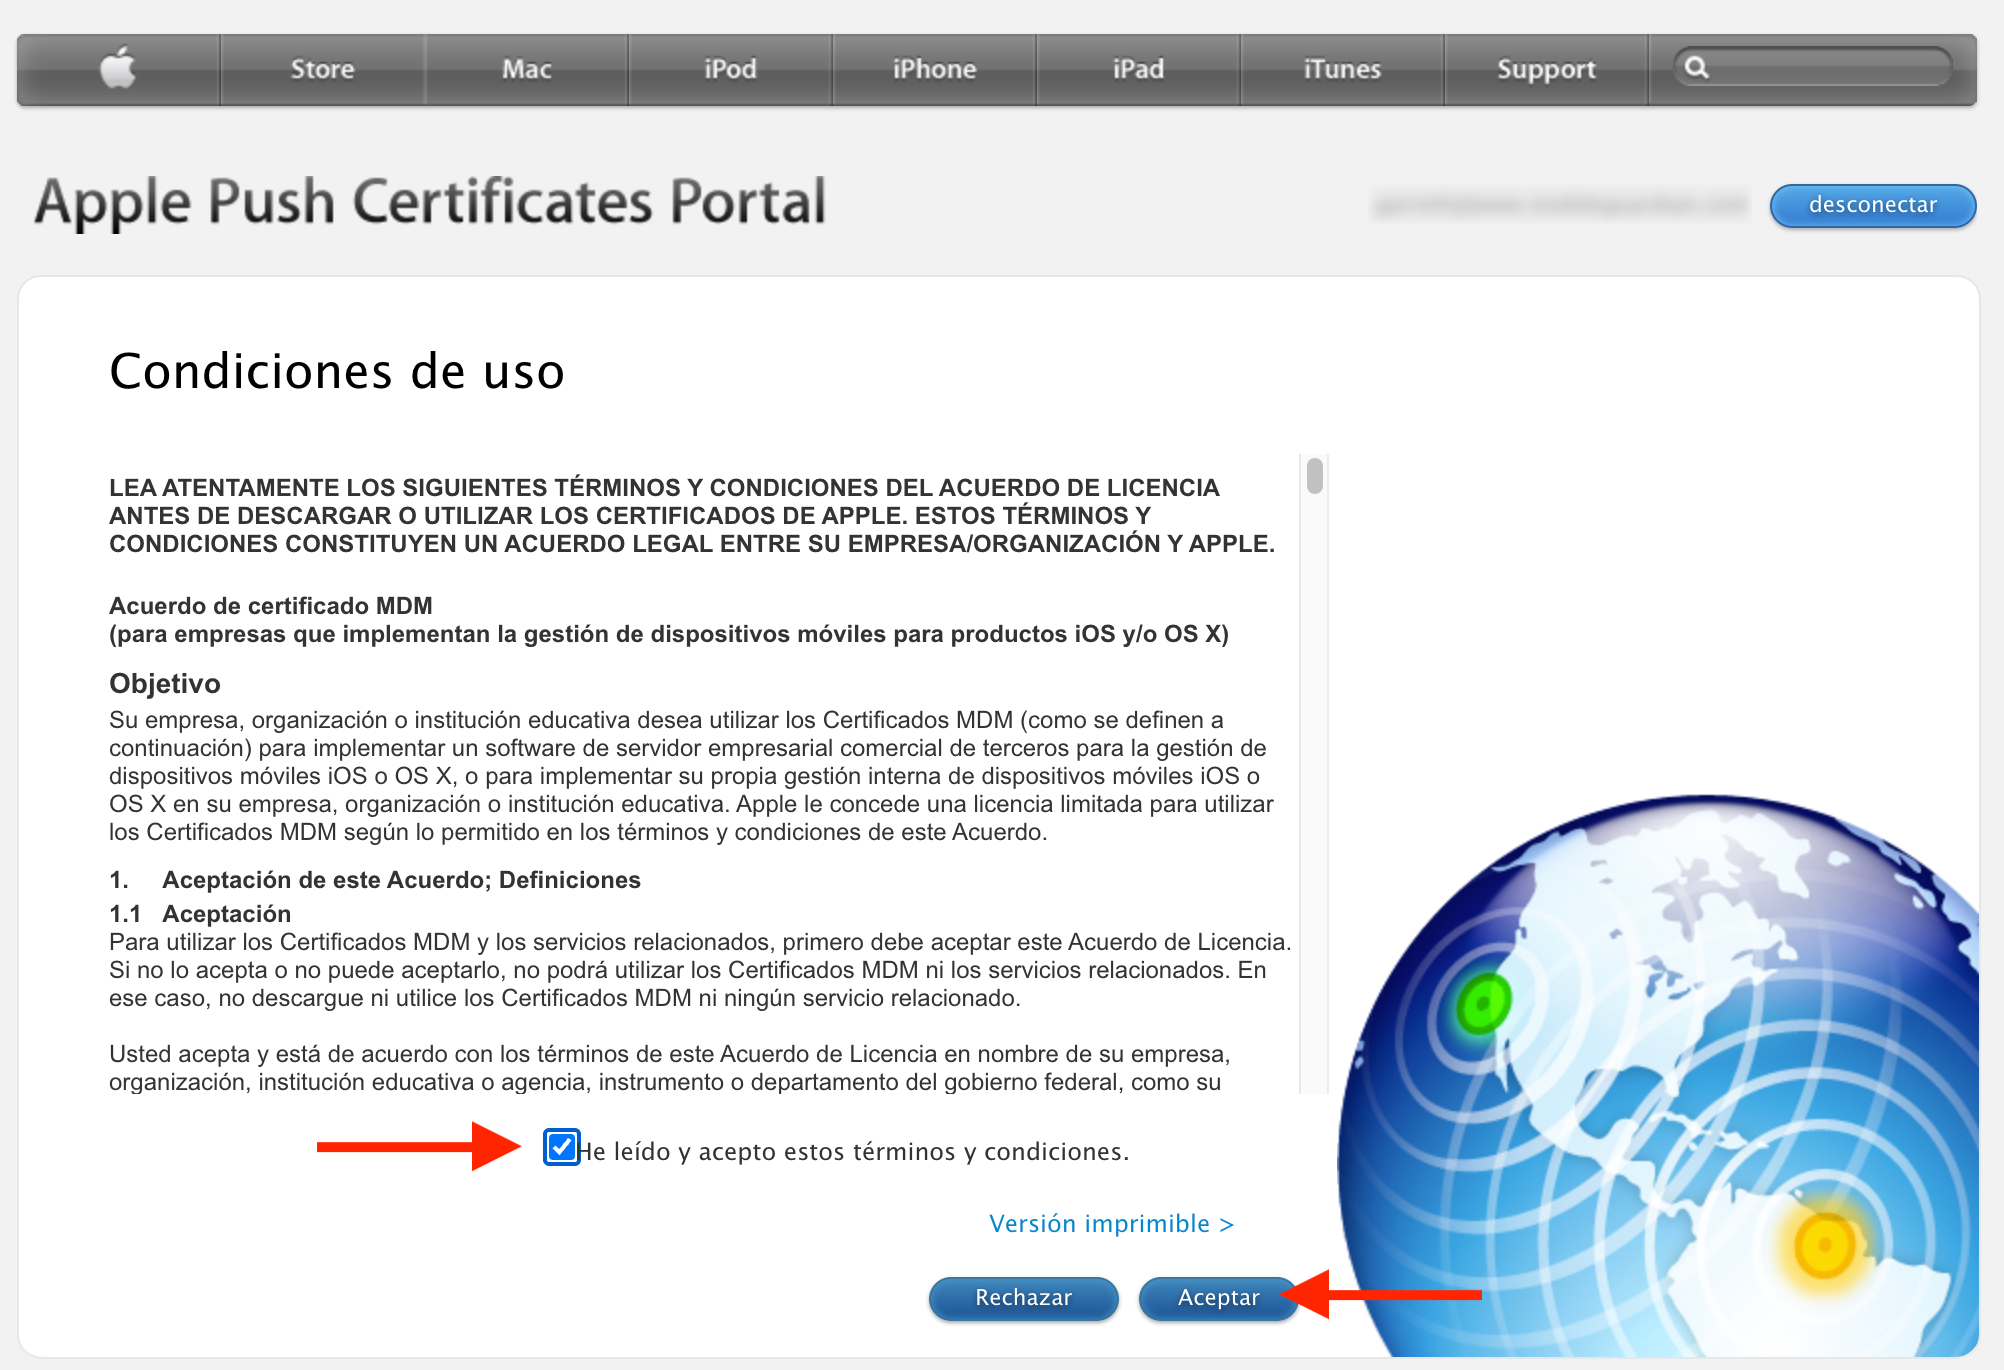This screenshot has height=1370, width=2004.
Task: Click the Rechazar button
Action: click(1023, 1298)
